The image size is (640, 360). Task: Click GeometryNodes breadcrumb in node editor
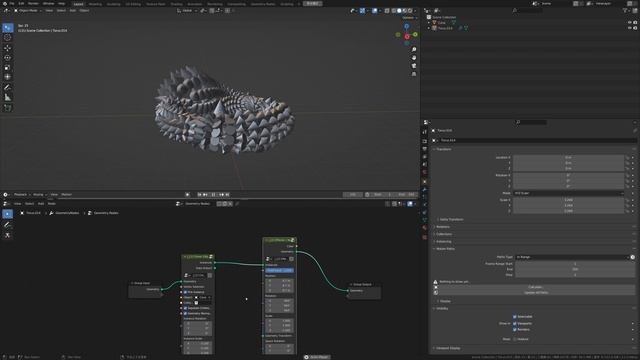click(x=67, y=213)
